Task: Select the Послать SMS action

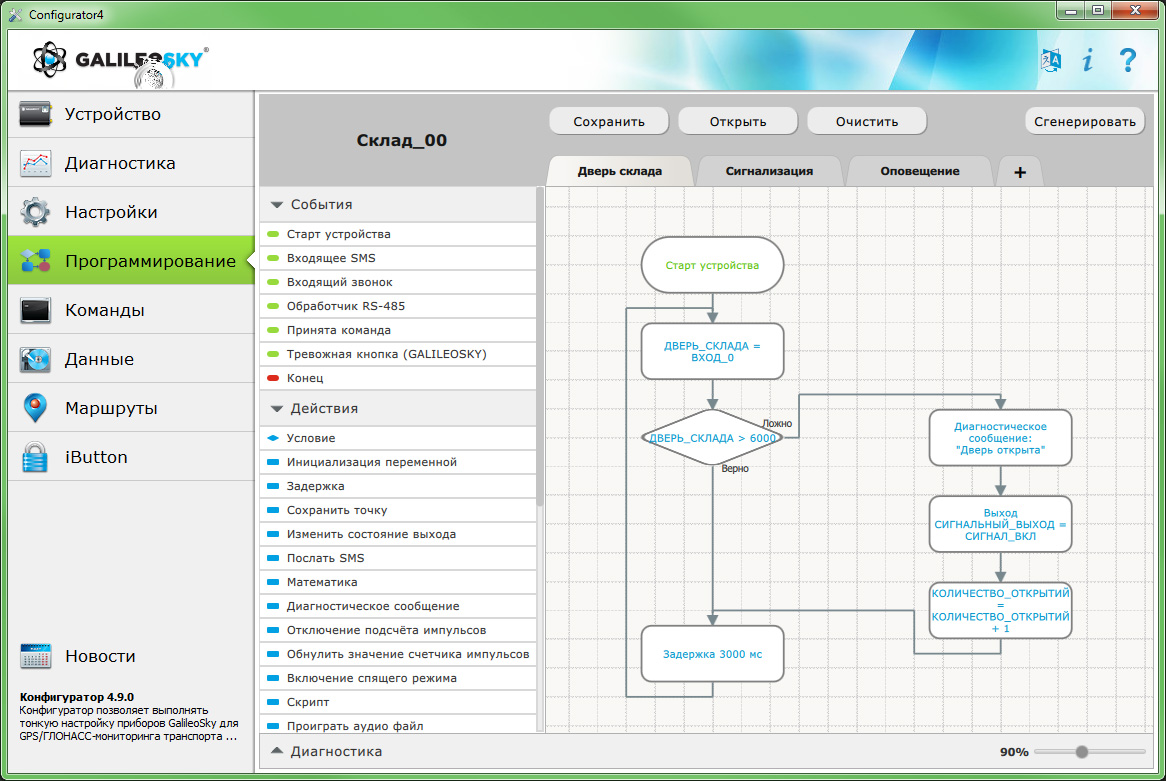Action: [398, 558]
